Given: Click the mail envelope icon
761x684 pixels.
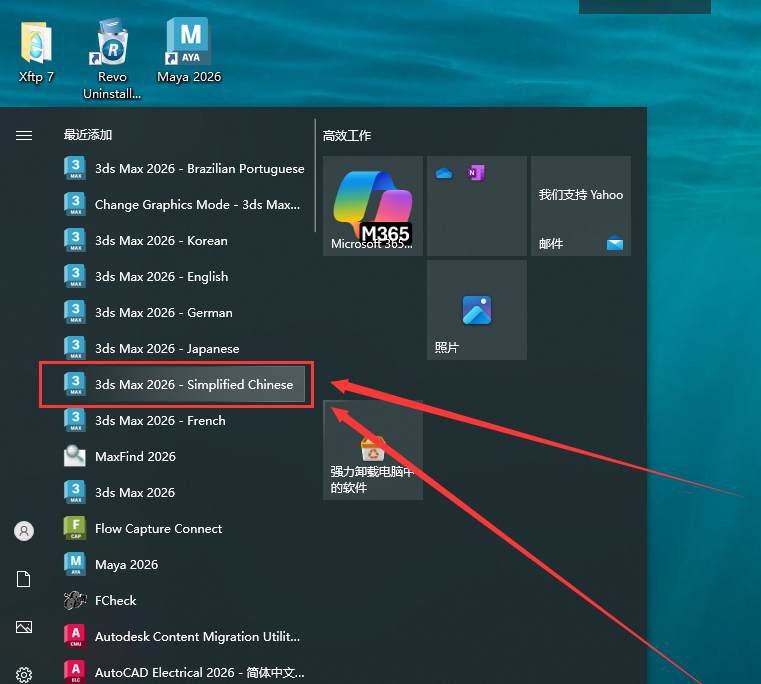Looking at the screenshot, I should coord(615,243).
